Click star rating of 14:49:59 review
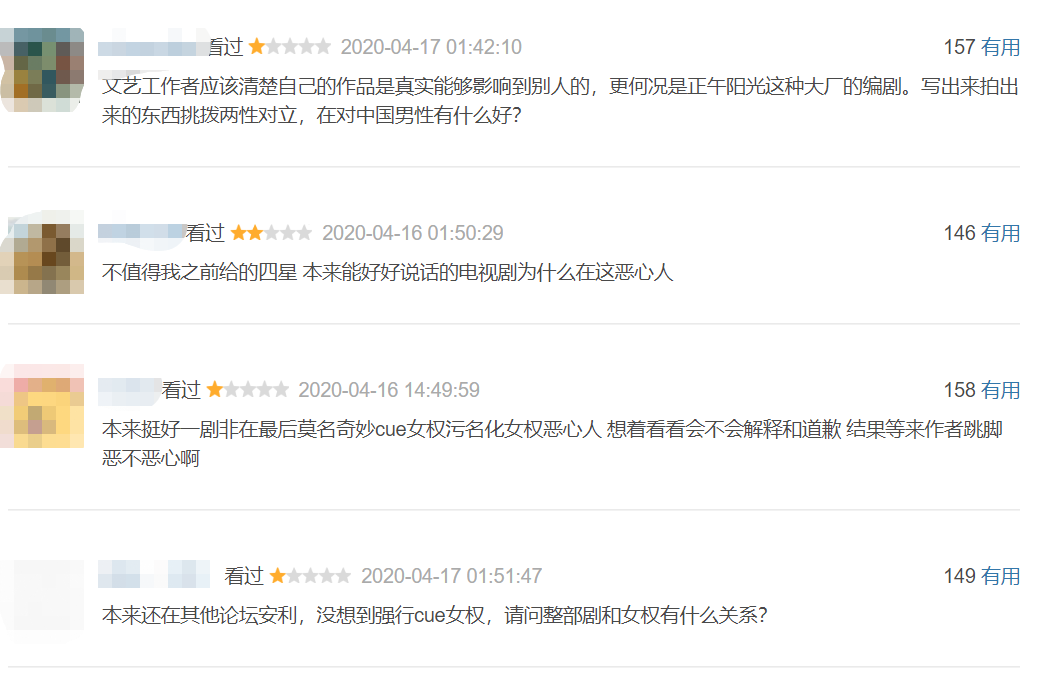 tap(248, 390)
